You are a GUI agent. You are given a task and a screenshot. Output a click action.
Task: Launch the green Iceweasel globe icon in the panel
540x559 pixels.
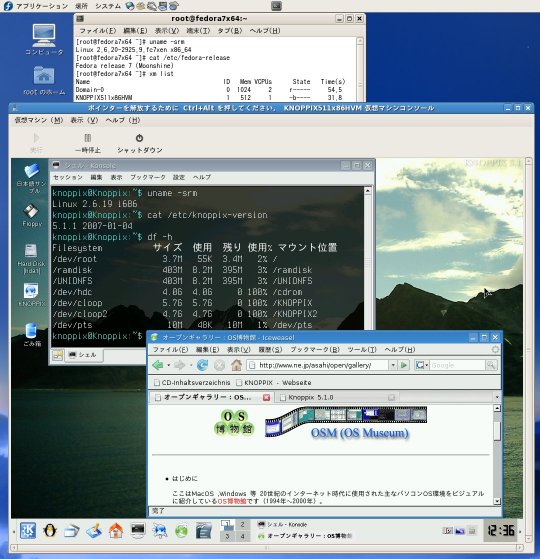(181, 531)
